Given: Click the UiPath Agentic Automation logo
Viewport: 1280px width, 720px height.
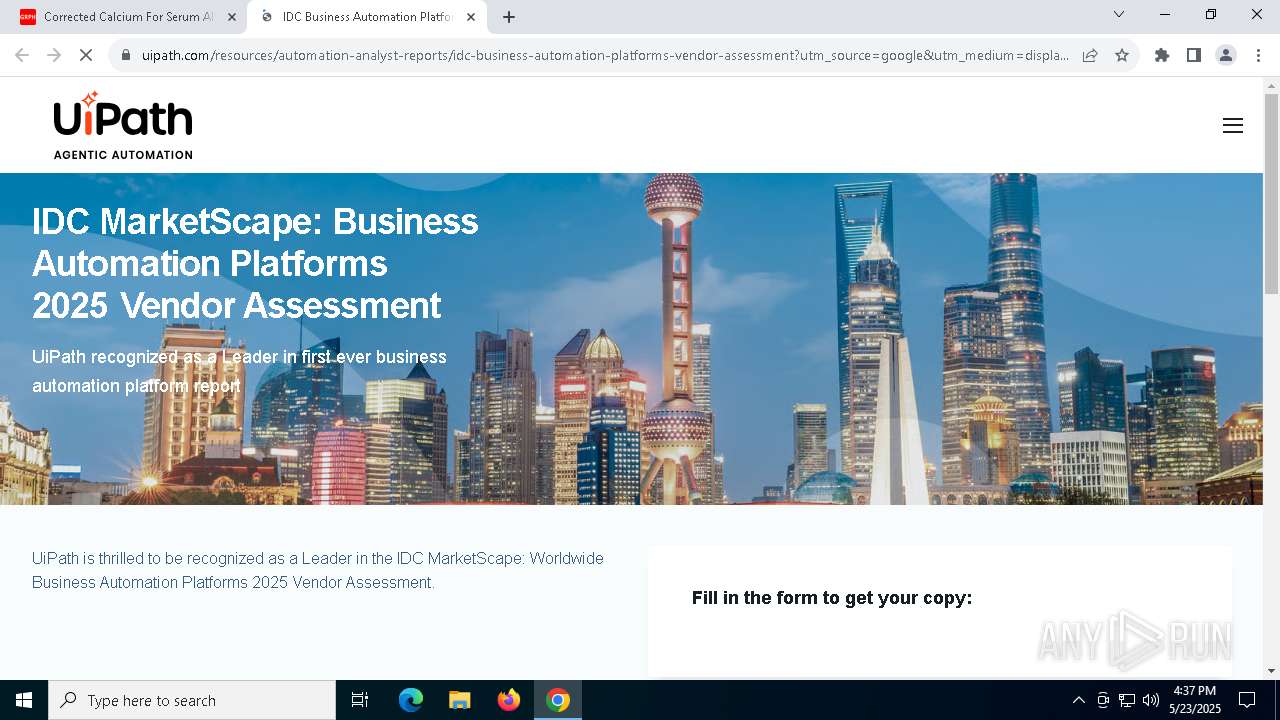Looking at the screenshot, I should (123, 125).
